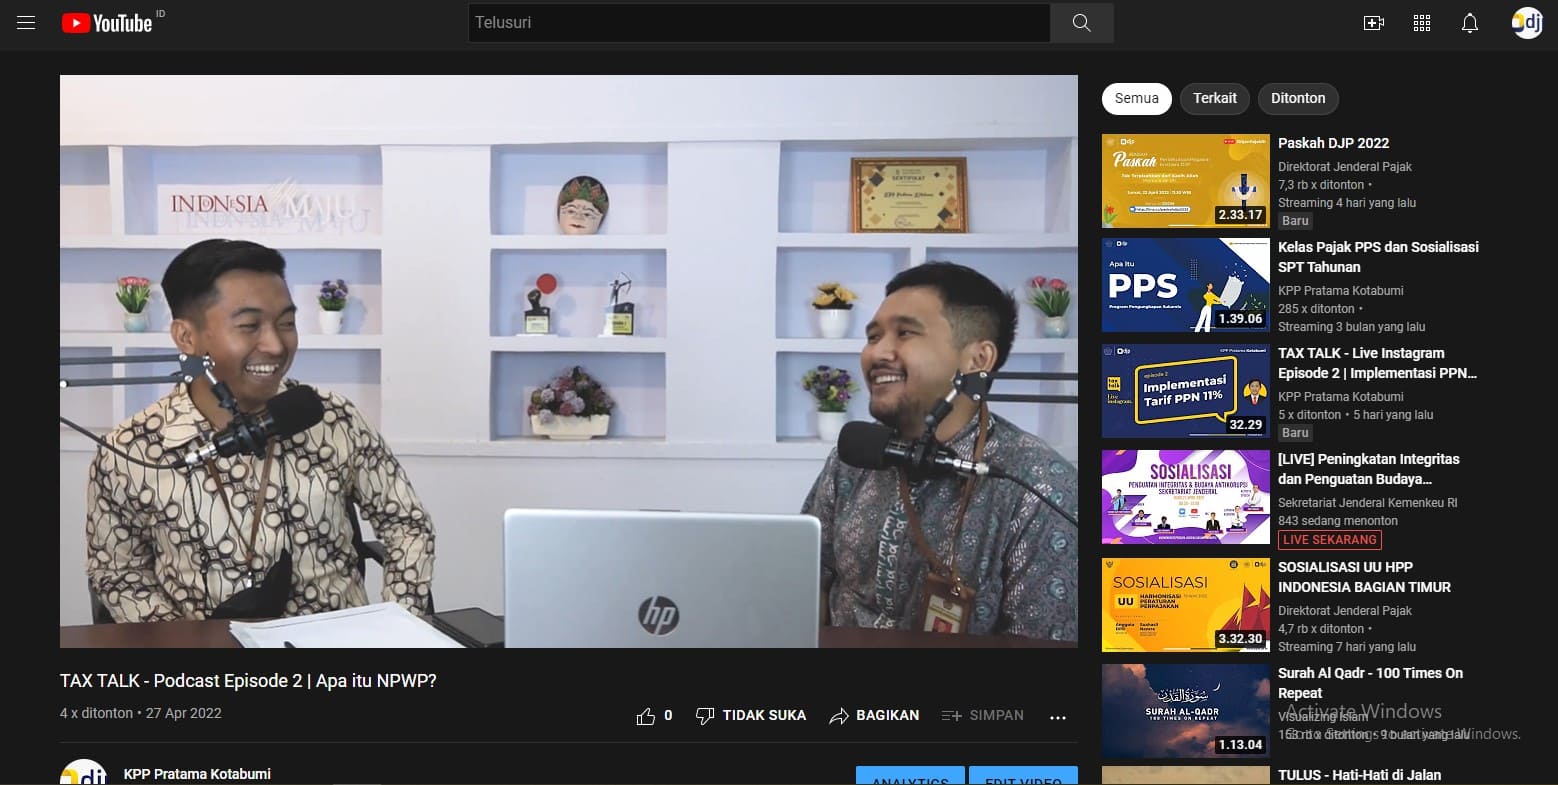
Task: Switch to the Terkait filter chip
Action: pos(1214,98)
